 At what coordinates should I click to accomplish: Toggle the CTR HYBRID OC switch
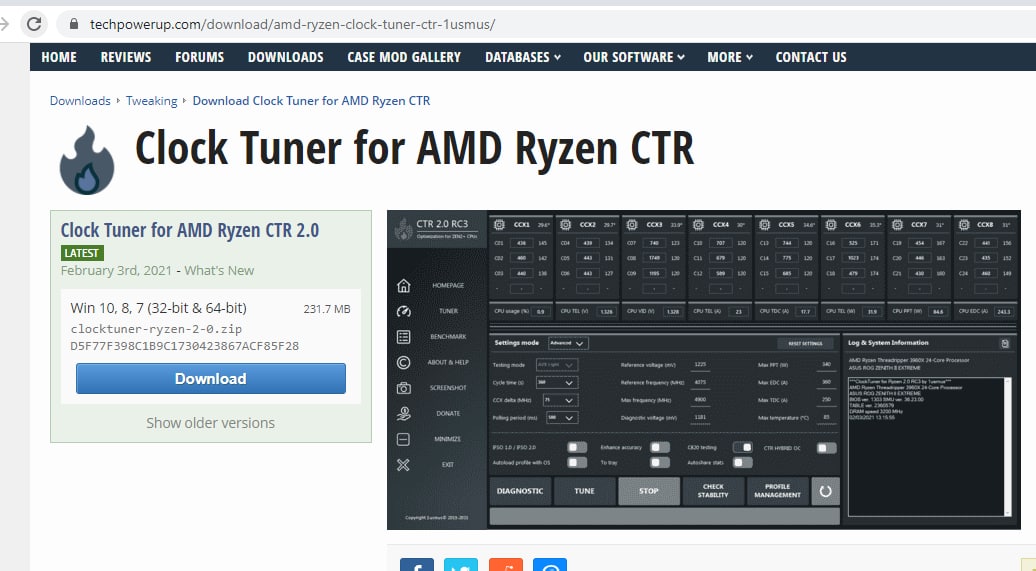tap(827, 448)
